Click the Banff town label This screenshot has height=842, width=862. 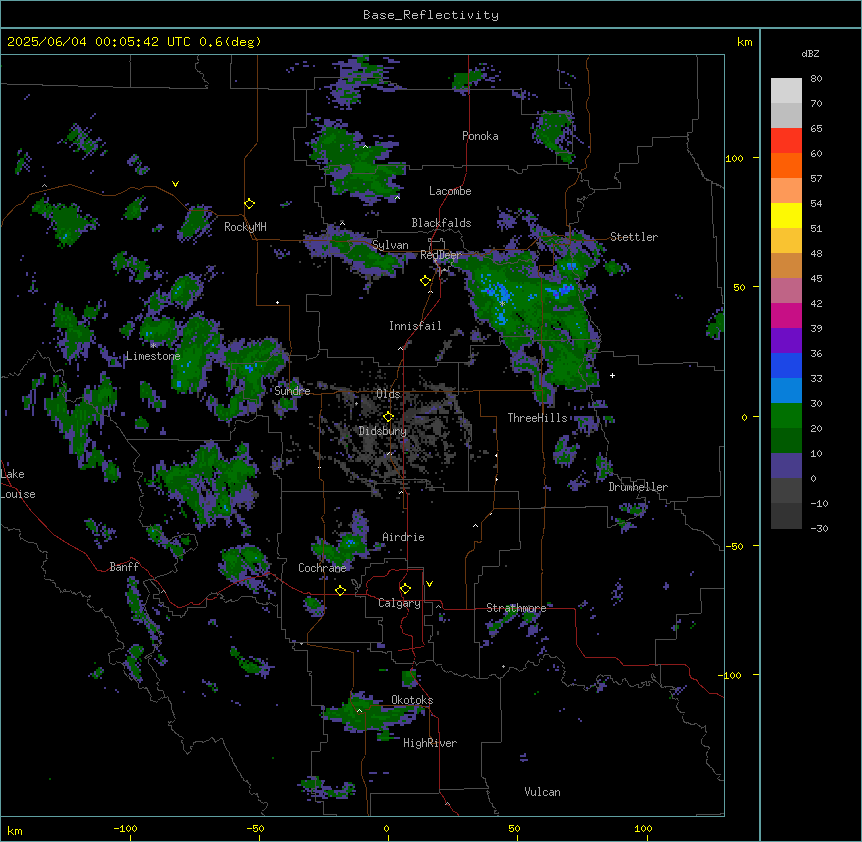click(x=124, y=567)
